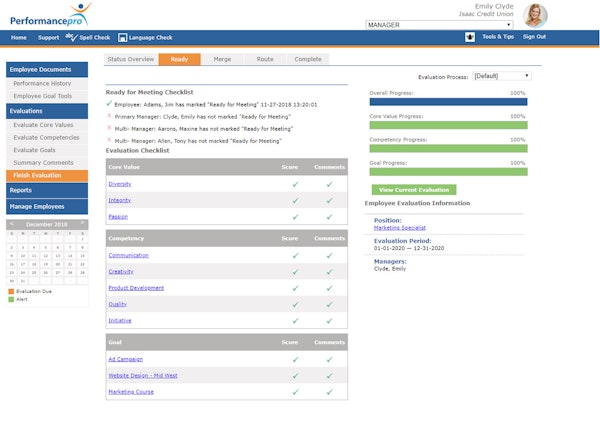
Task: Click the Language Check icon
Action: 123,38
